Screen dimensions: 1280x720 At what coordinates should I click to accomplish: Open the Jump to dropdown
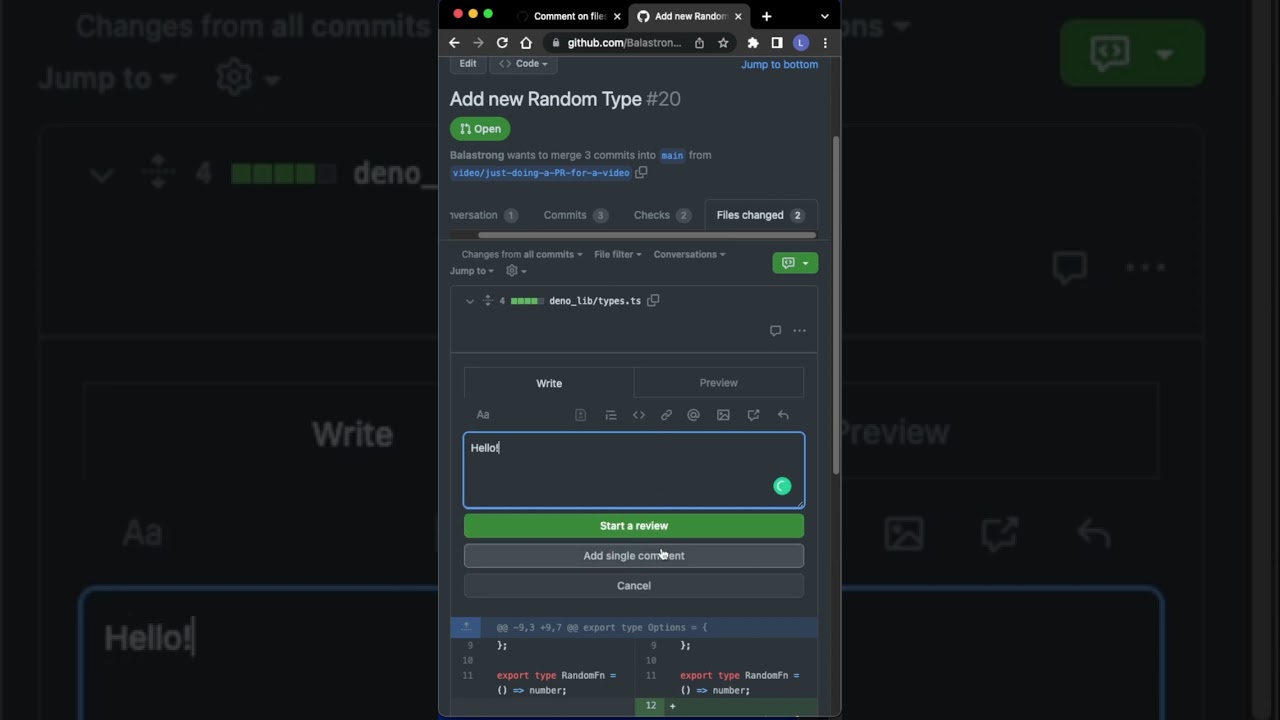coord(472,271)
